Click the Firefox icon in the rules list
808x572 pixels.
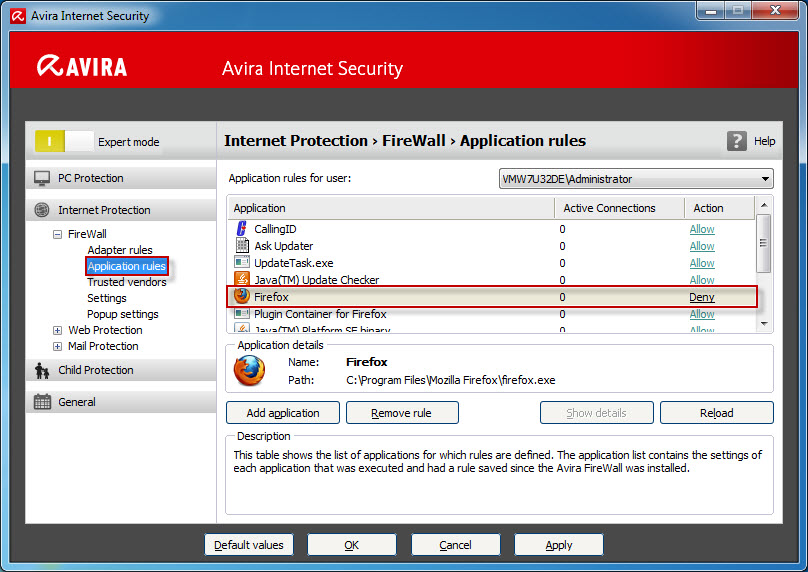coord(242,296)
